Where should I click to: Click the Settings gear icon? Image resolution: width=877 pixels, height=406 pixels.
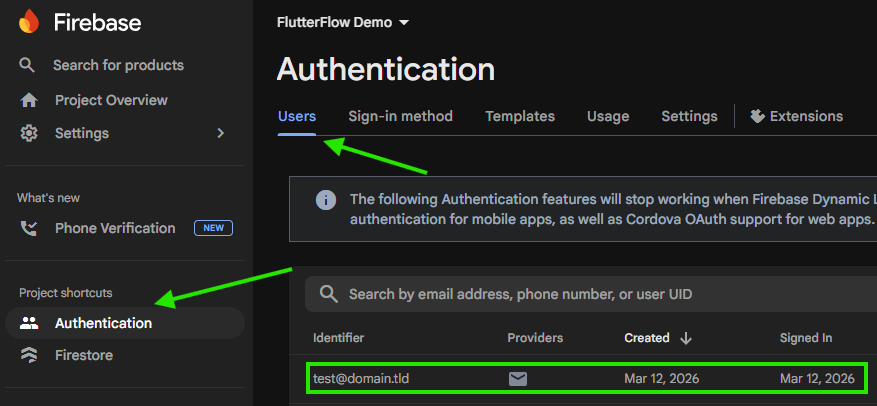point(29,134)
